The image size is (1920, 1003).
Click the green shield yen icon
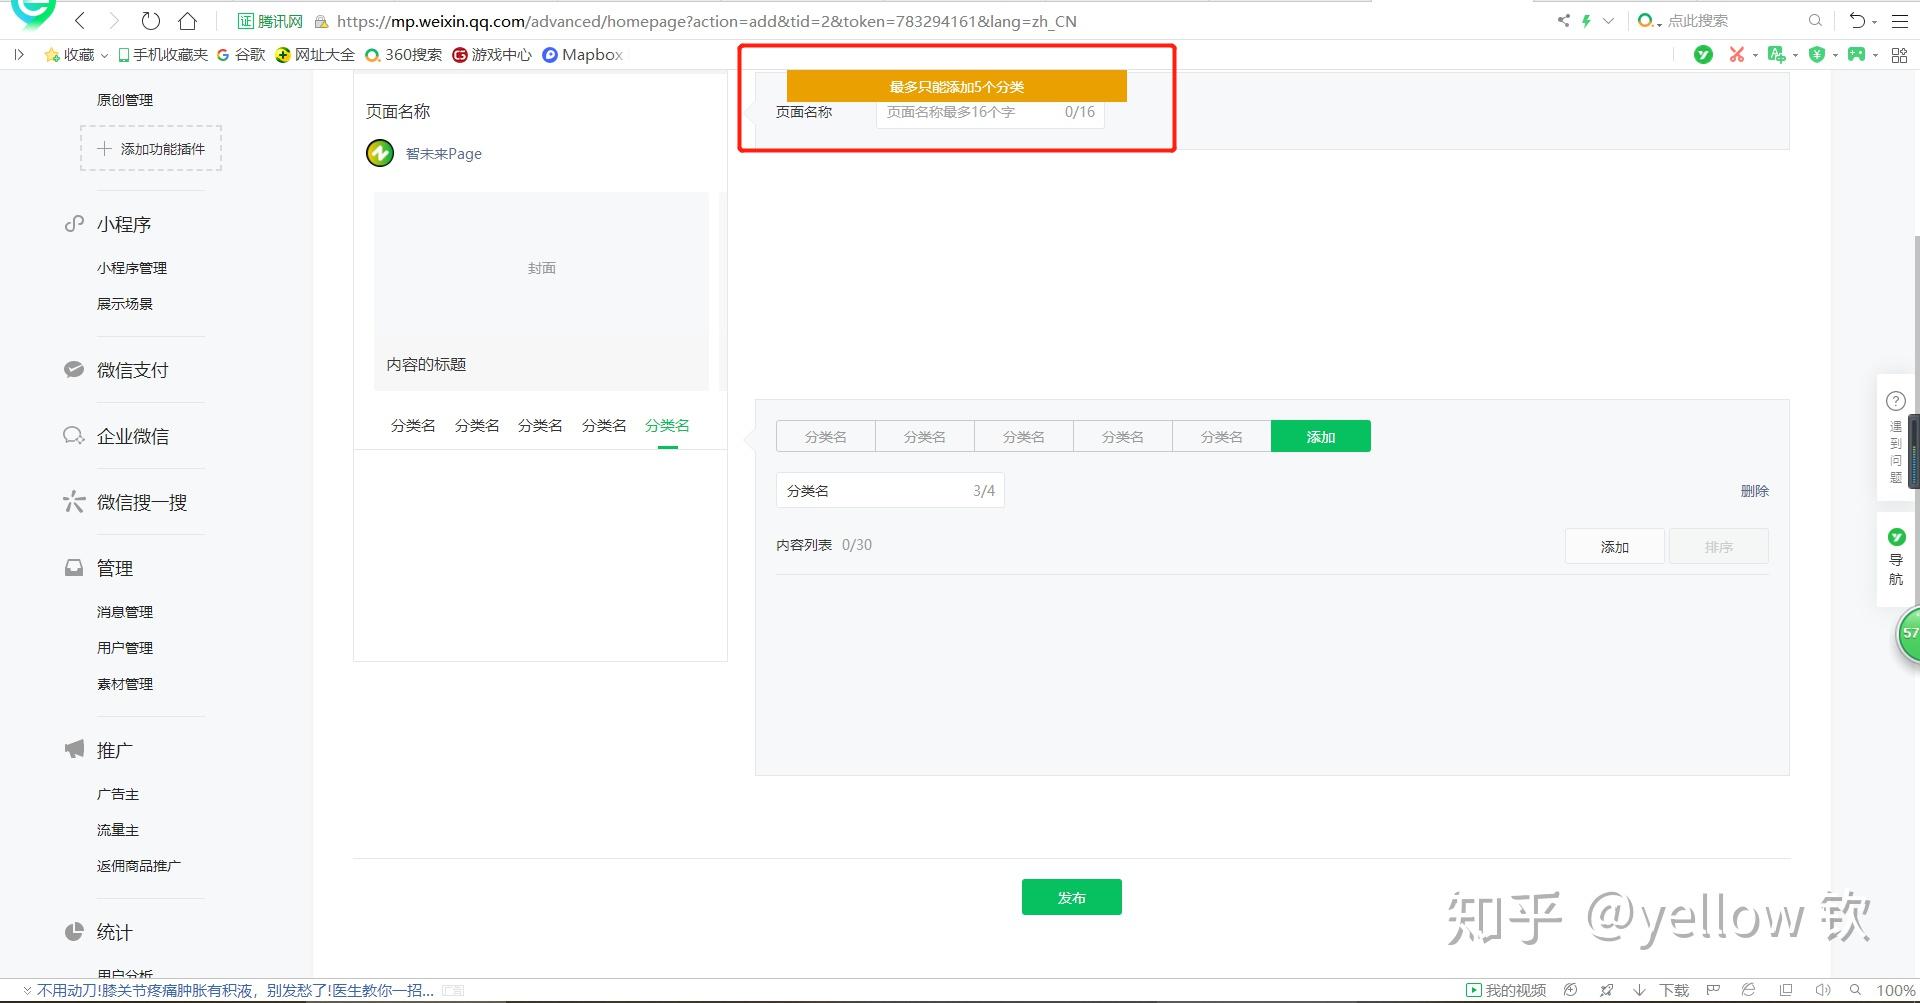pyautogui.click(x=1817, y=55)
